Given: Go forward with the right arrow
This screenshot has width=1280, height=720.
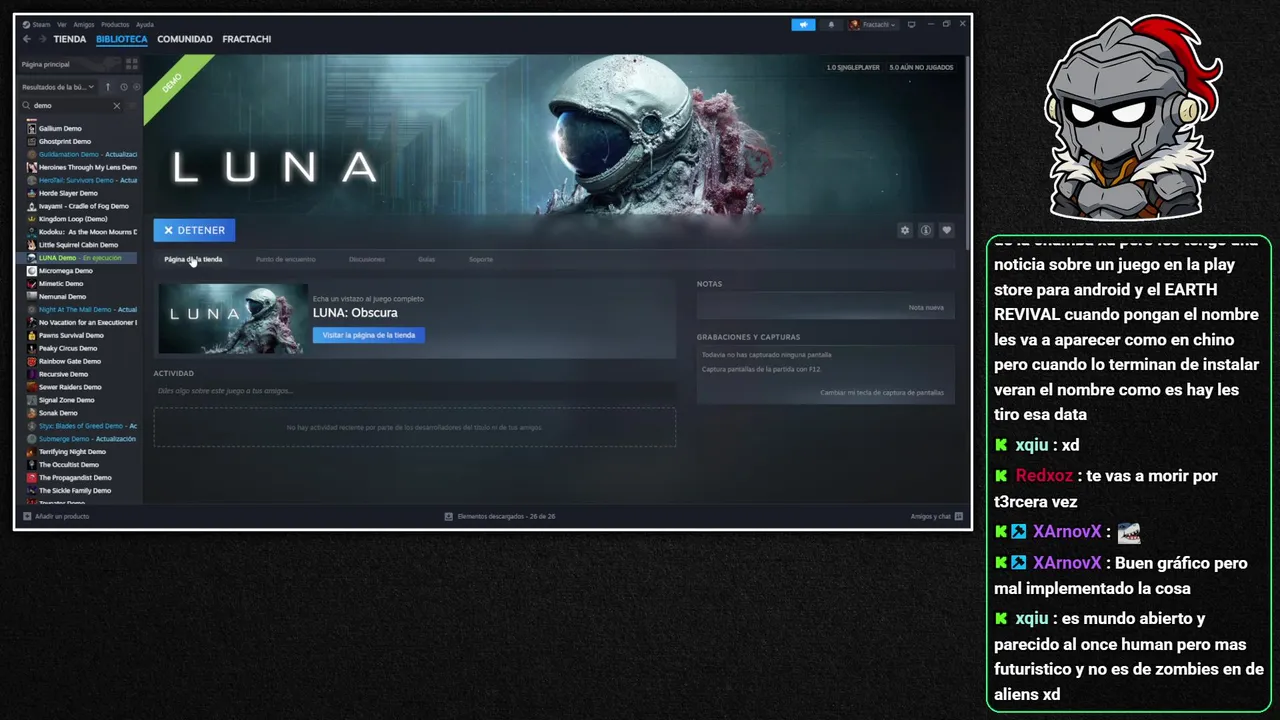Looking at the screenshot, I should [x=42, y=39].
